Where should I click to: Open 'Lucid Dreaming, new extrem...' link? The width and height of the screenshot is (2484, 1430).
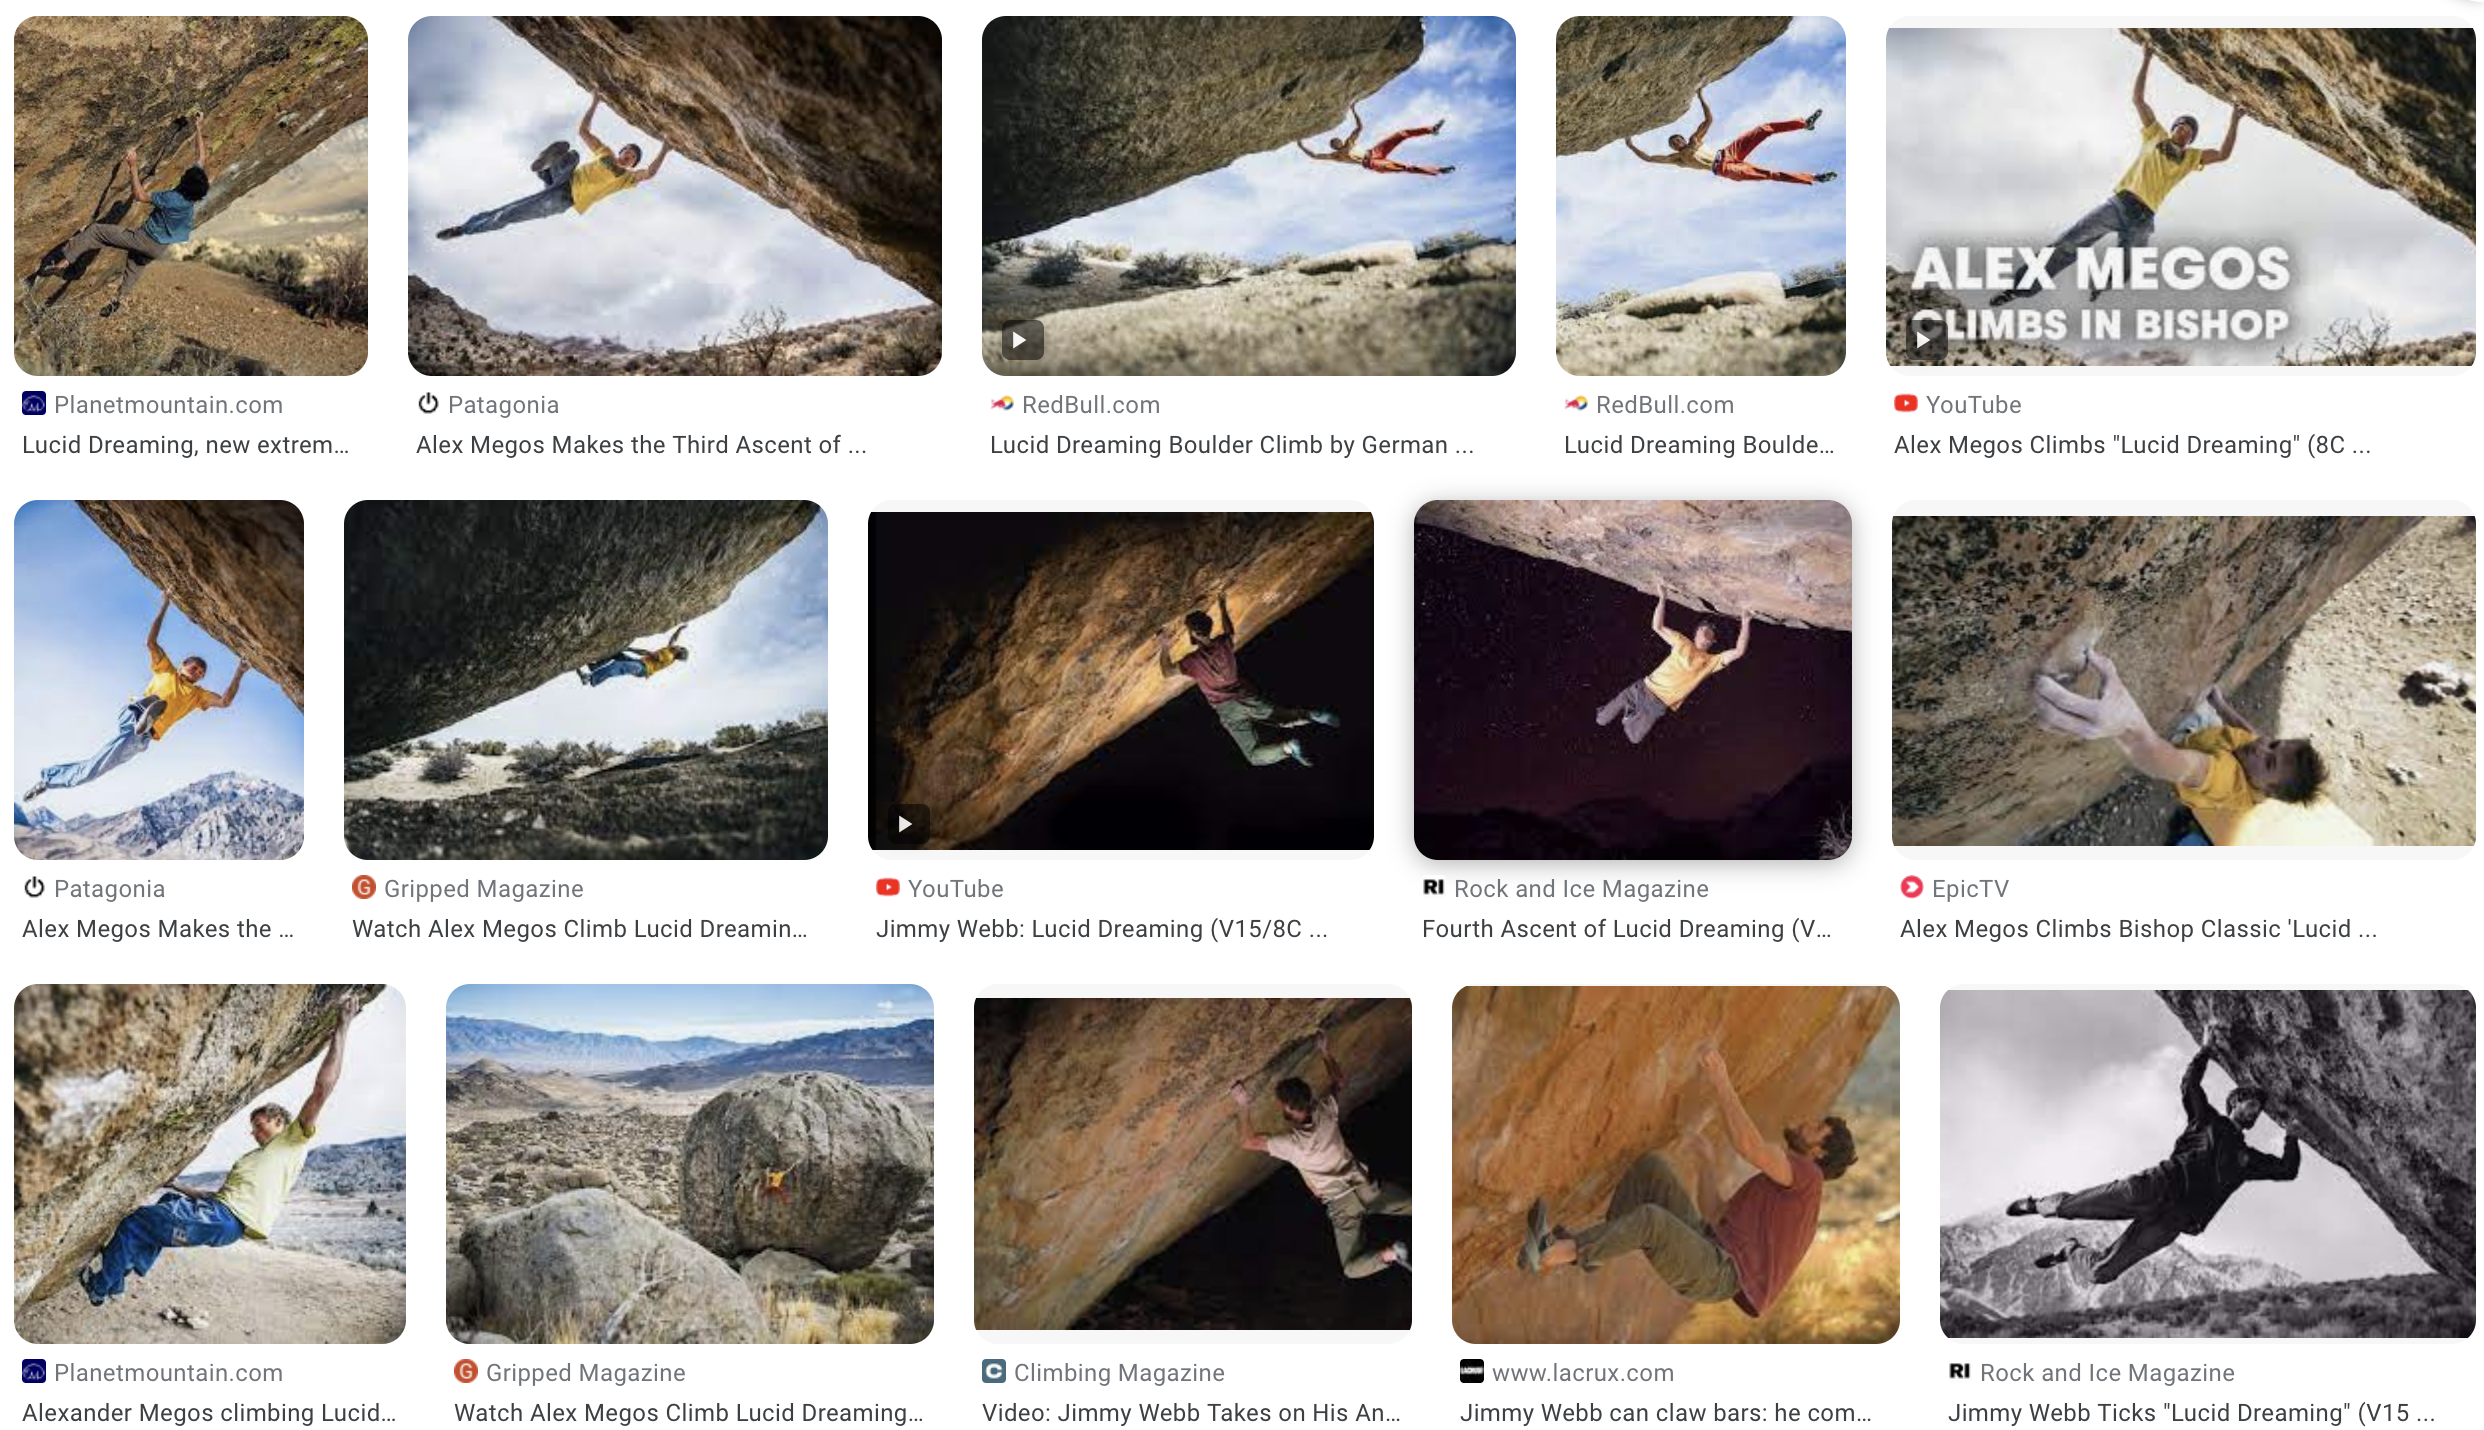pyautogui.click(x=186, y=445)
